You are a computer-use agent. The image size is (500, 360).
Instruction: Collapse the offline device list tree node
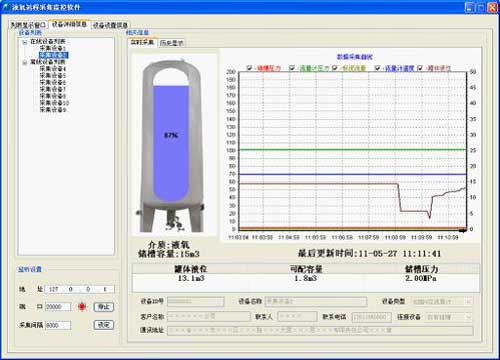click(x=25, y=62)
